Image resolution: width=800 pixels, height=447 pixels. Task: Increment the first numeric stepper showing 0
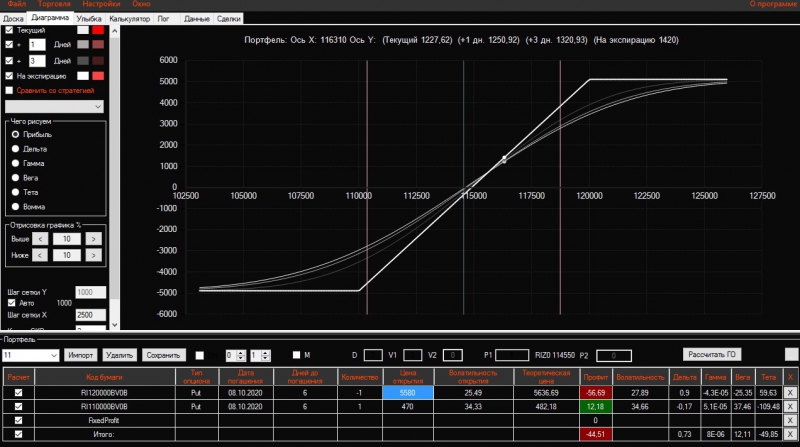point(241,353)
